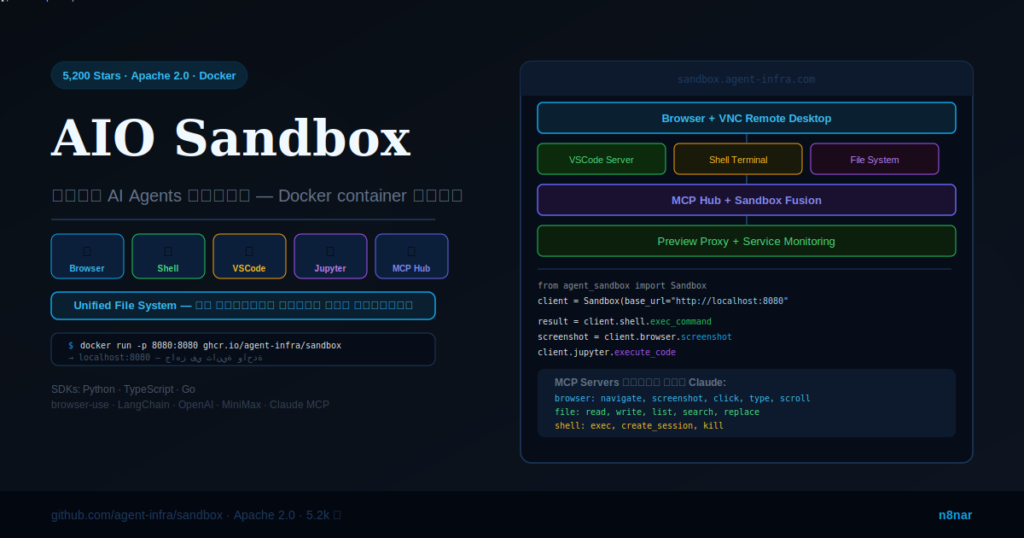1024x538 pixels.
Task: Click the 'browser: navigate, screenshot, click' line
Action: coord(682,398)
